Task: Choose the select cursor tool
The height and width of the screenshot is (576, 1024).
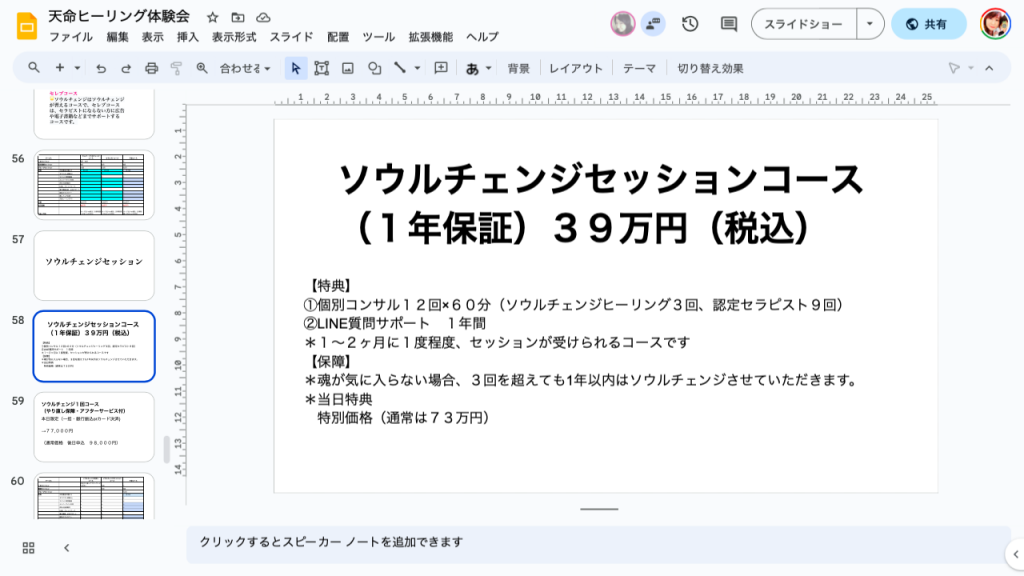Action: tap(296, 68)
